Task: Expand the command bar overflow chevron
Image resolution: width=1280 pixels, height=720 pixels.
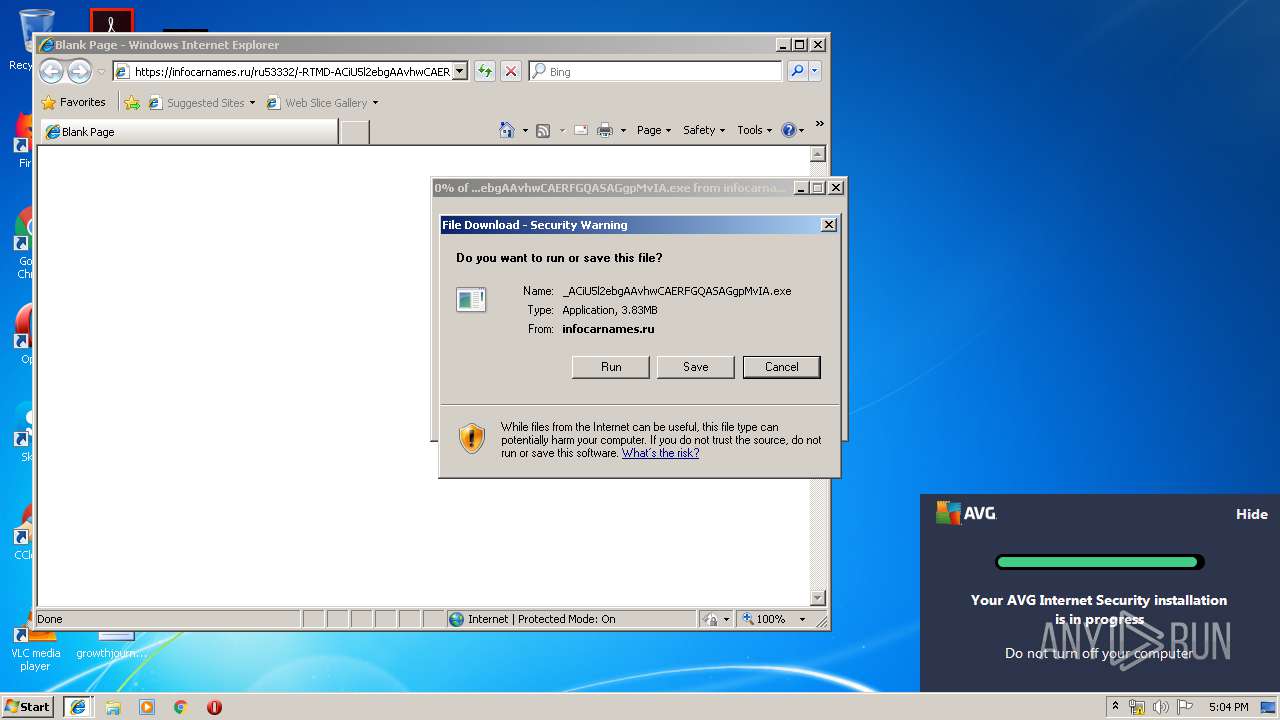Action: point(819,125)
